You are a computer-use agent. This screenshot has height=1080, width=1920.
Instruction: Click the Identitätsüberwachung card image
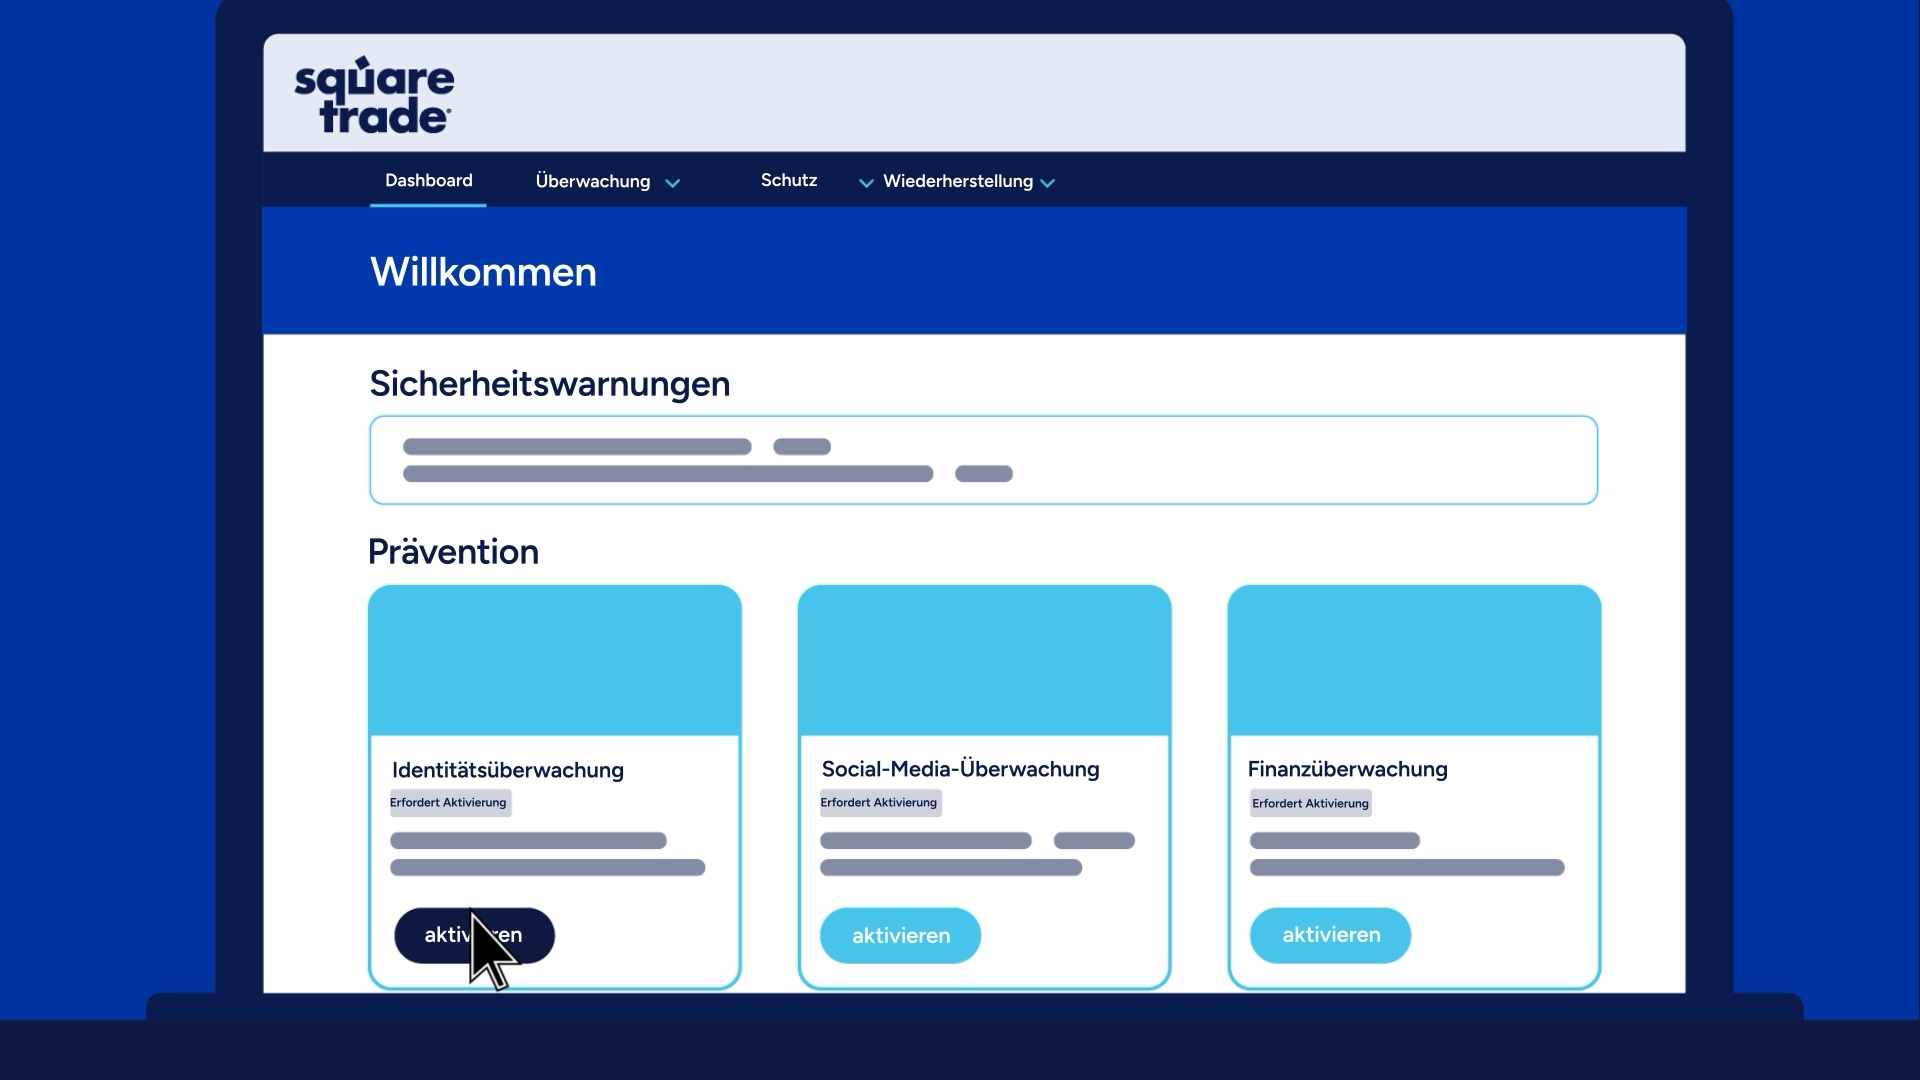(555, 661)
